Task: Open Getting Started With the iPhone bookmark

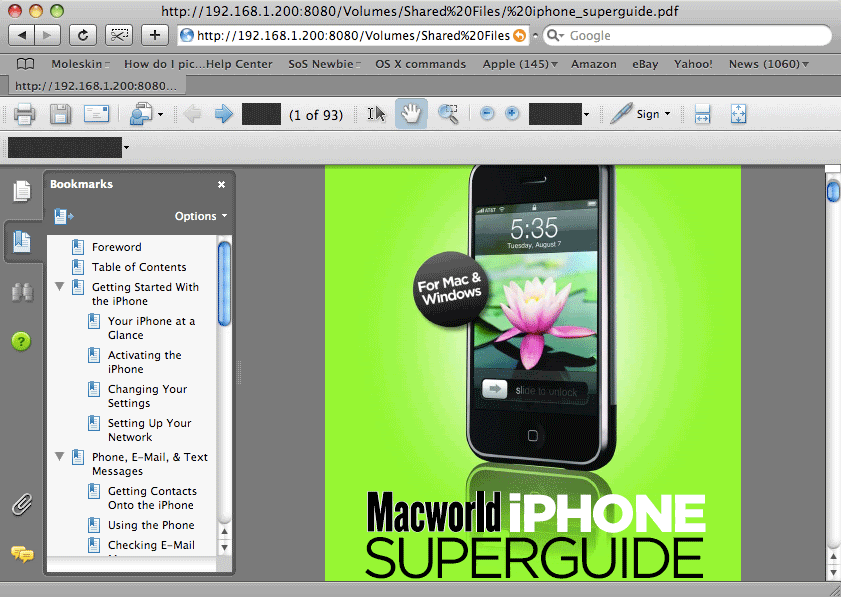Action: [x=145, y=294]
